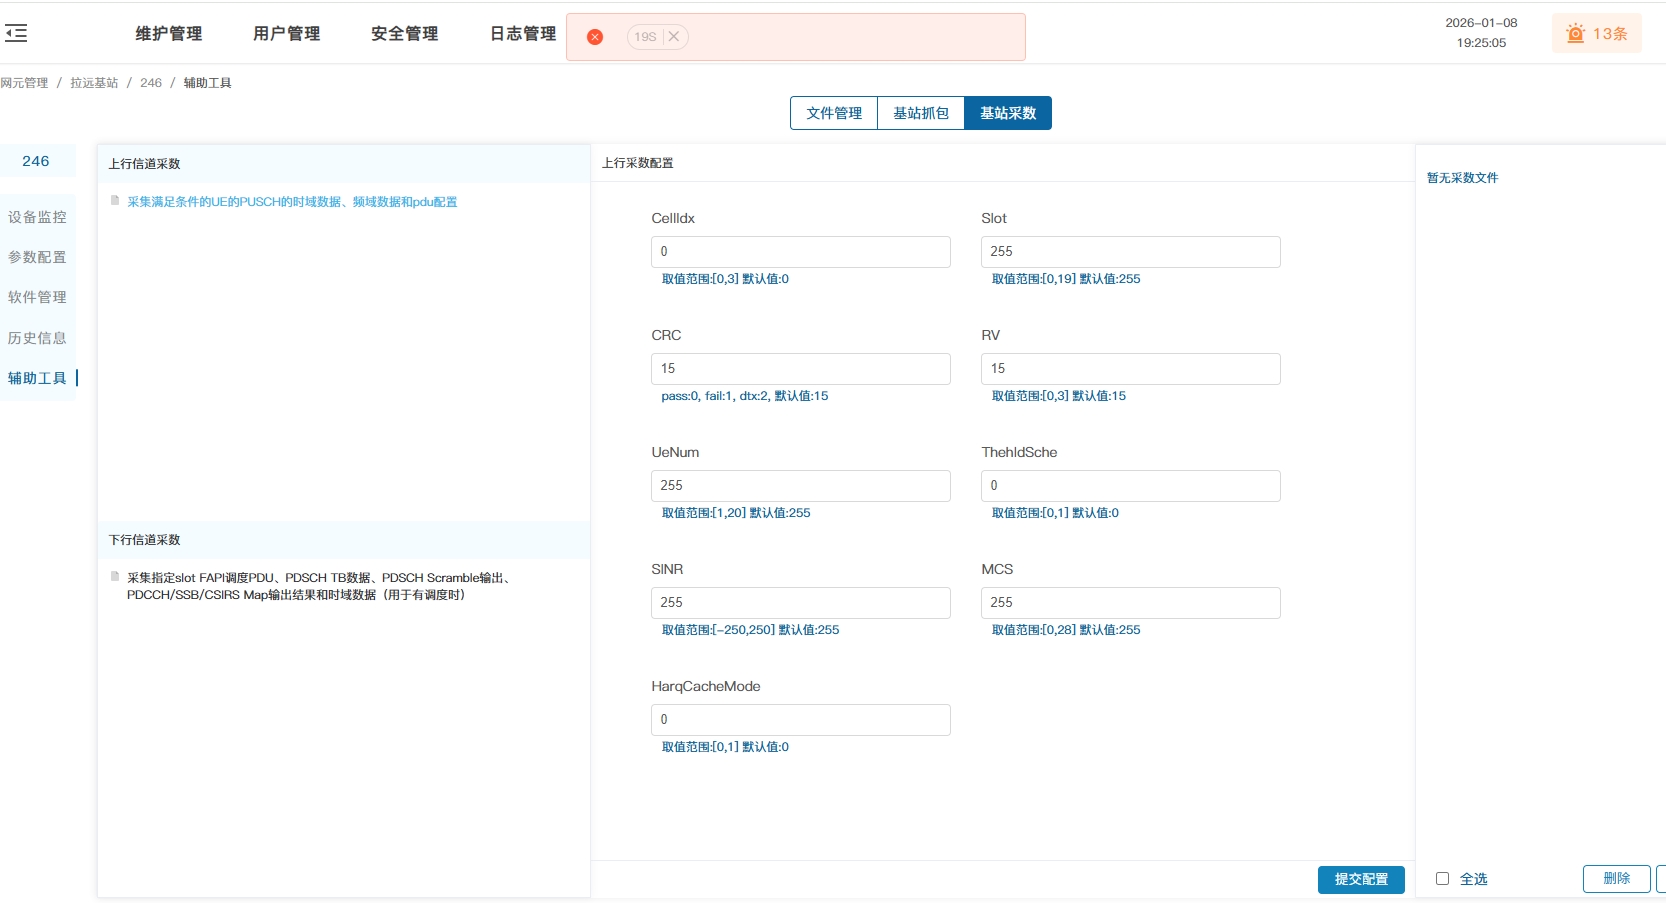The height and width of the screenshot is (903, 1666).
Task: Select the HarqCacheMode input field
Action: click(800, 720)
